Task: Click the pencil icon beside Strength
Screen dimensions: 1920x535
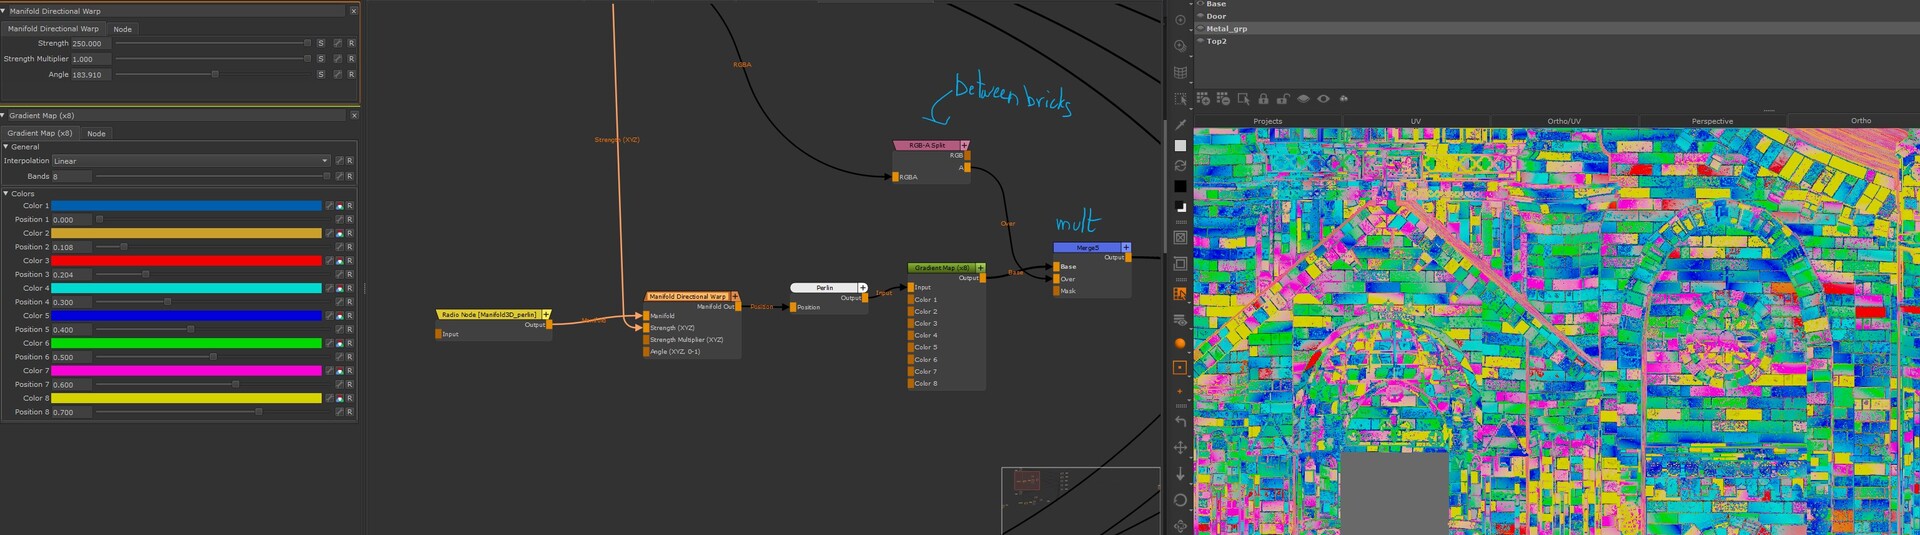Action: [338, 43]
